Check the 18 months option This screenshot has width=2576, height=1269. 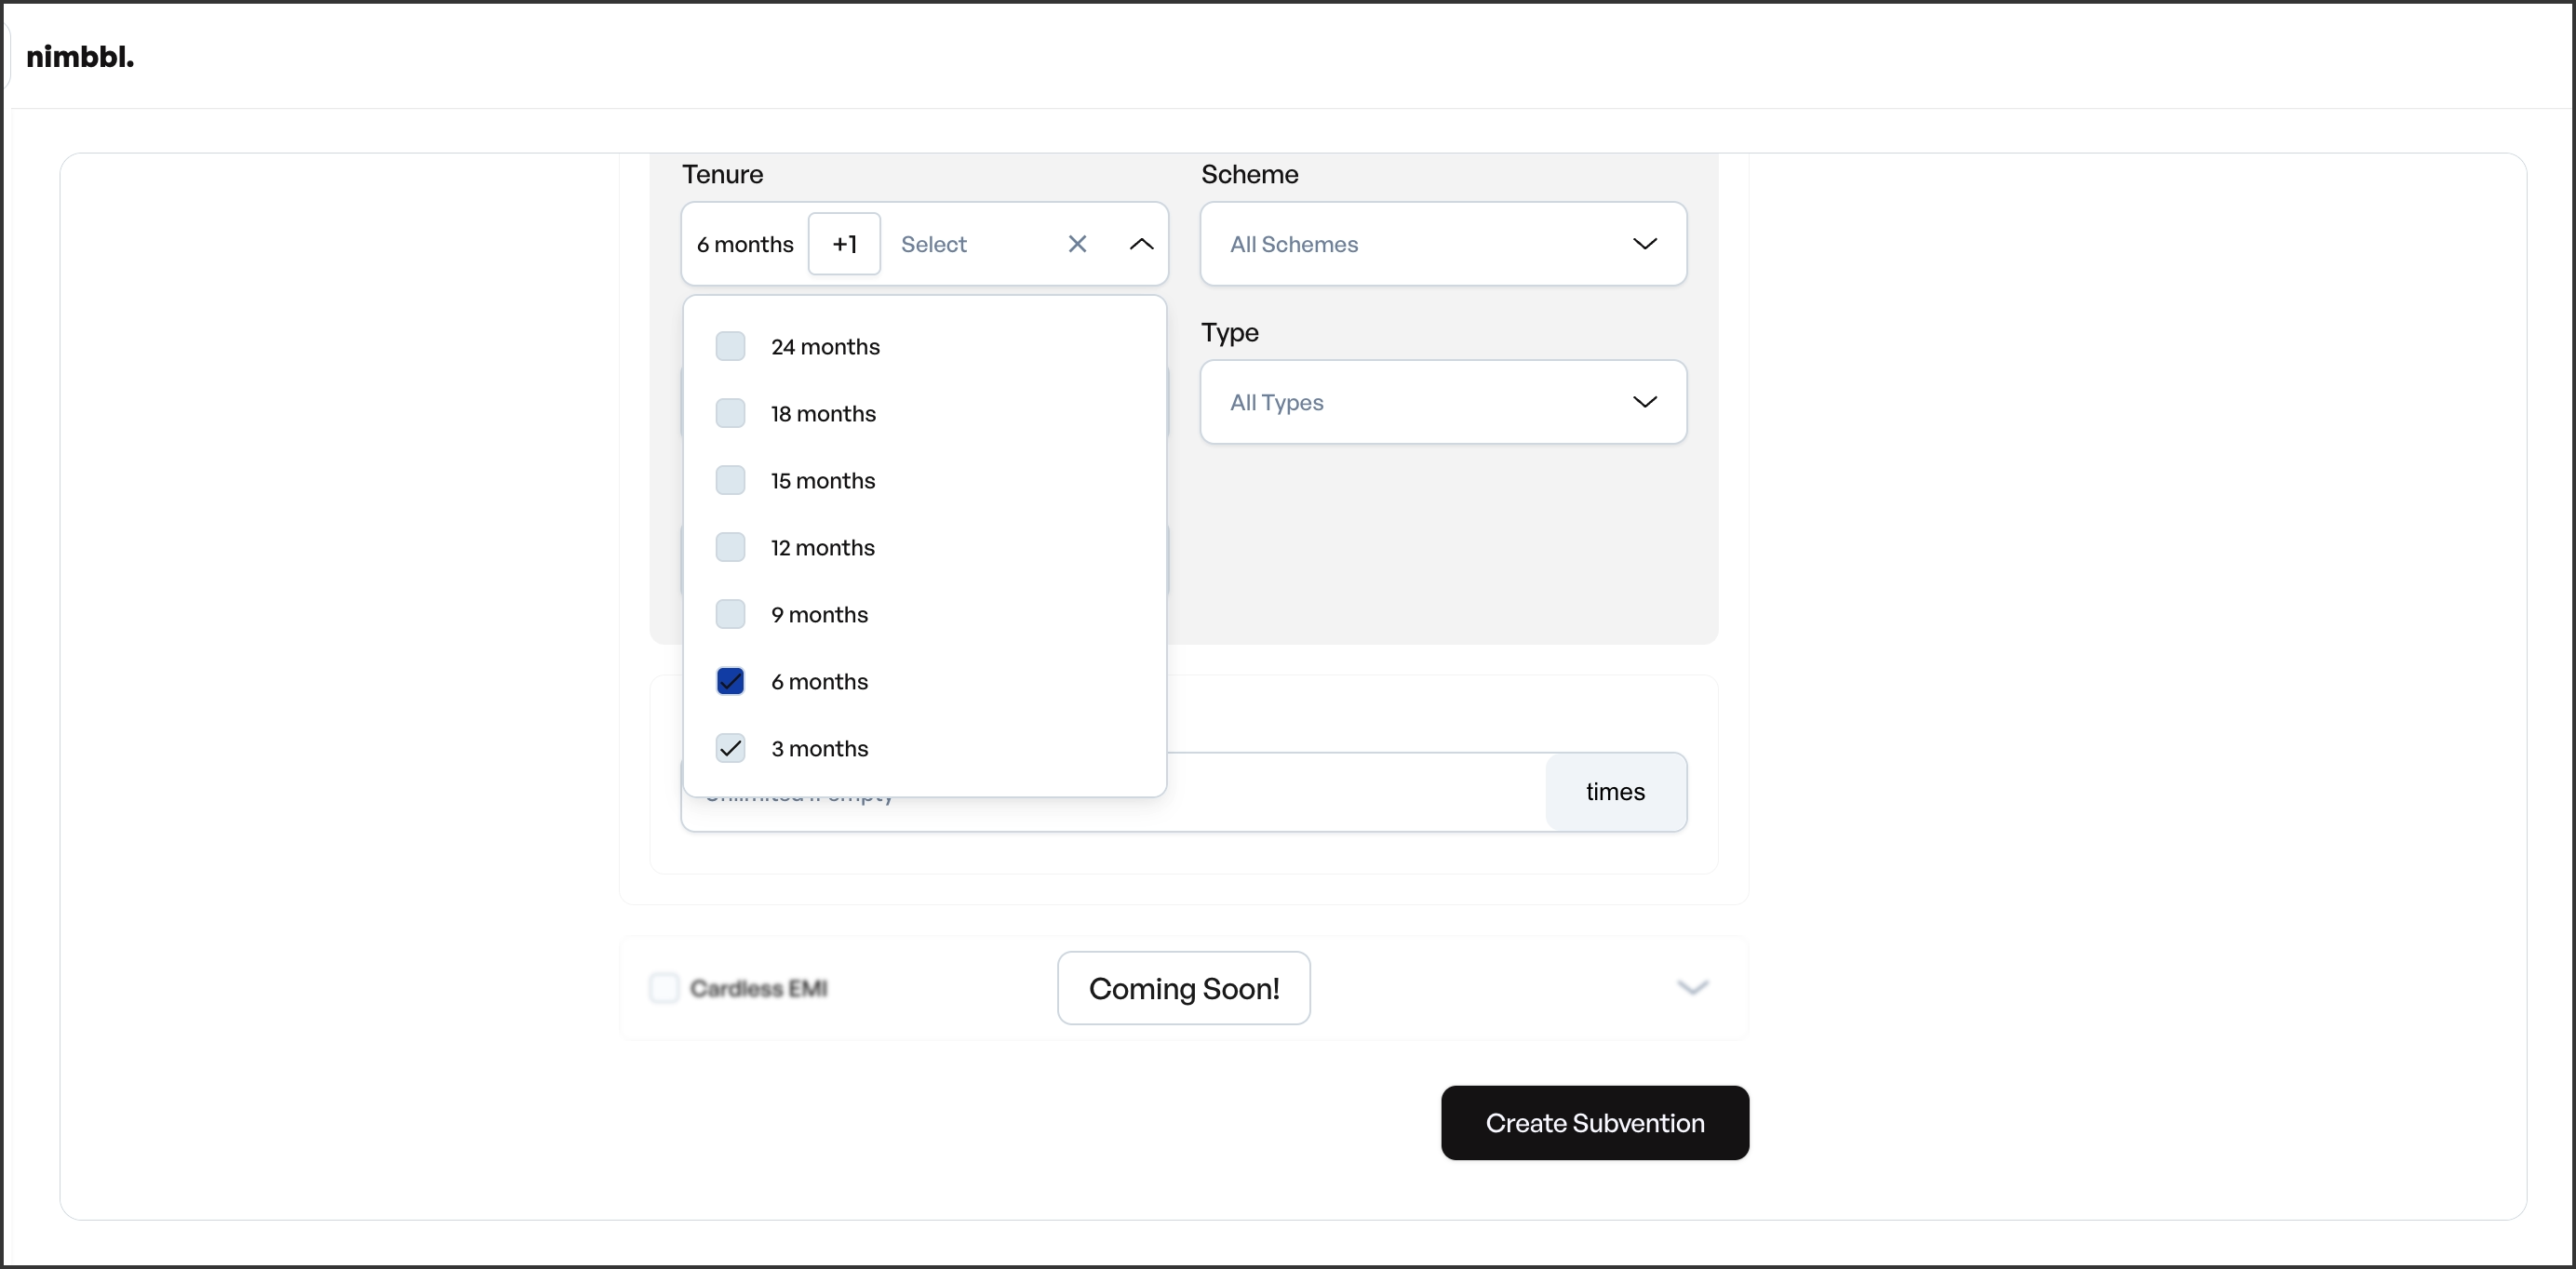coord(731,414)
